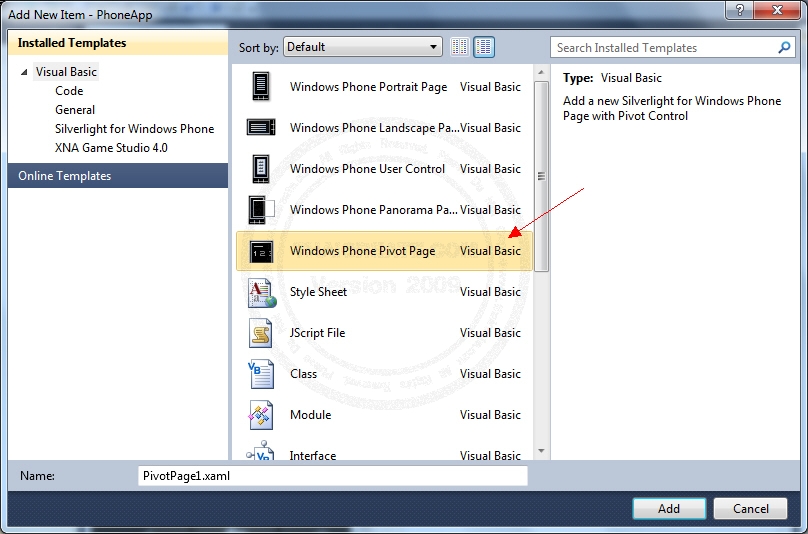
Task: Select the Windows Phone Portrait Page icon
Action: point(261,86)
